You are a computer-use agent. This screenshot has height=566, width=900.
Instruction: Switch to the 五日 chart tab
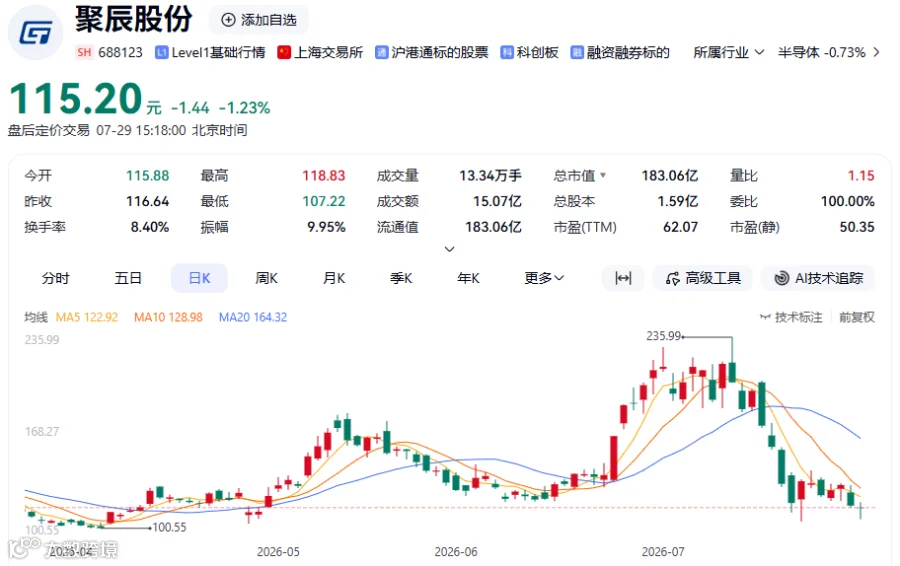coord(128,278)
